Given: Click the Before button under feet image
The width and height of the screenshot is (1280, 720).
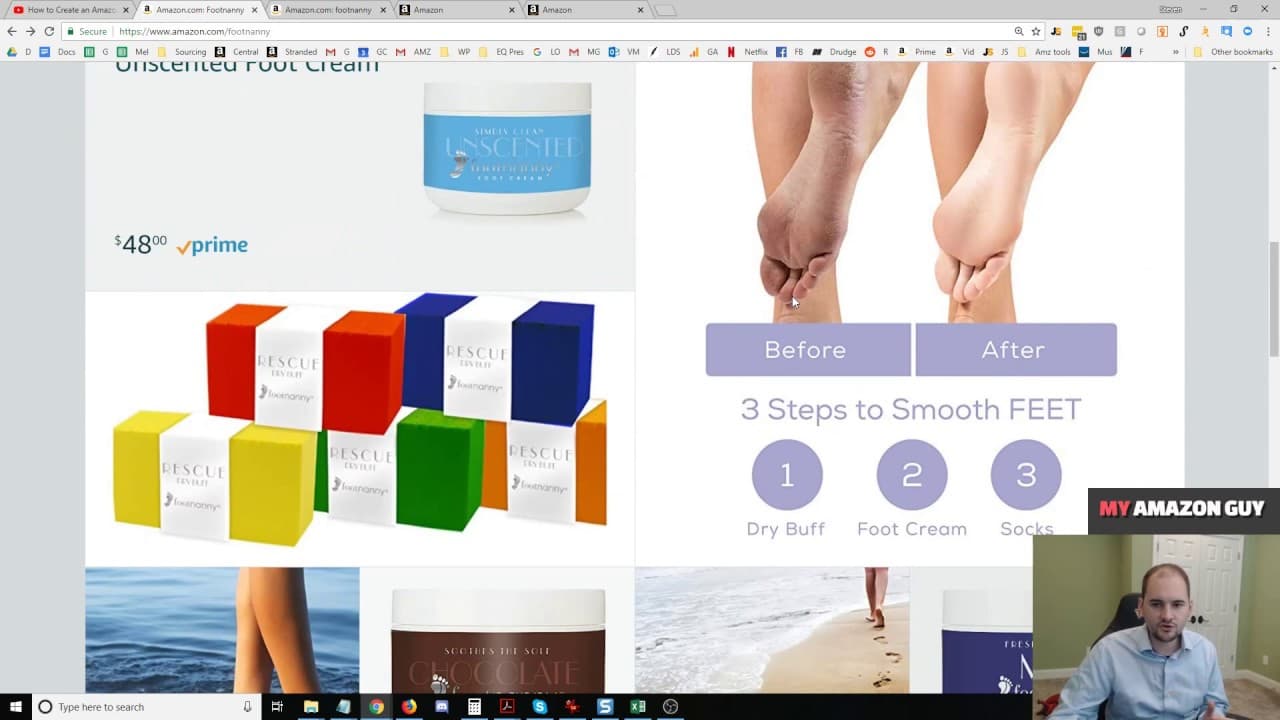Looking at the screenshot, I should (x=808, y=350).
